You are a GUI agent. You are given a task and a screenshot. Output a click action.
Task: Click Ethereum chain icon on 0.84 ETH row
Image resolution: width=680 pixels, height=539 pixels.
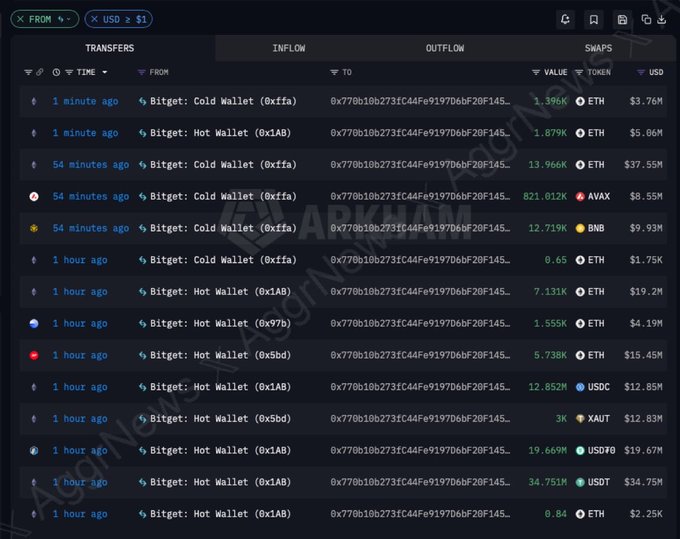[x=34, y=514]
